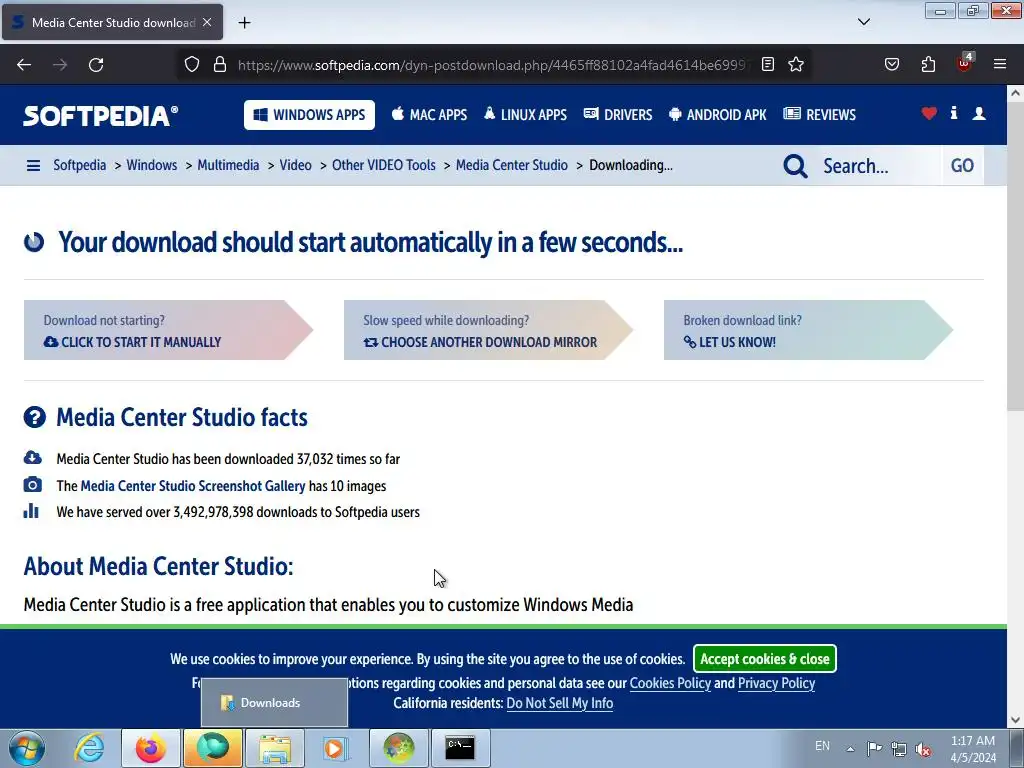Open the network tray icon
This screenshot has height=768, width=1024.
tap(899, 749)
